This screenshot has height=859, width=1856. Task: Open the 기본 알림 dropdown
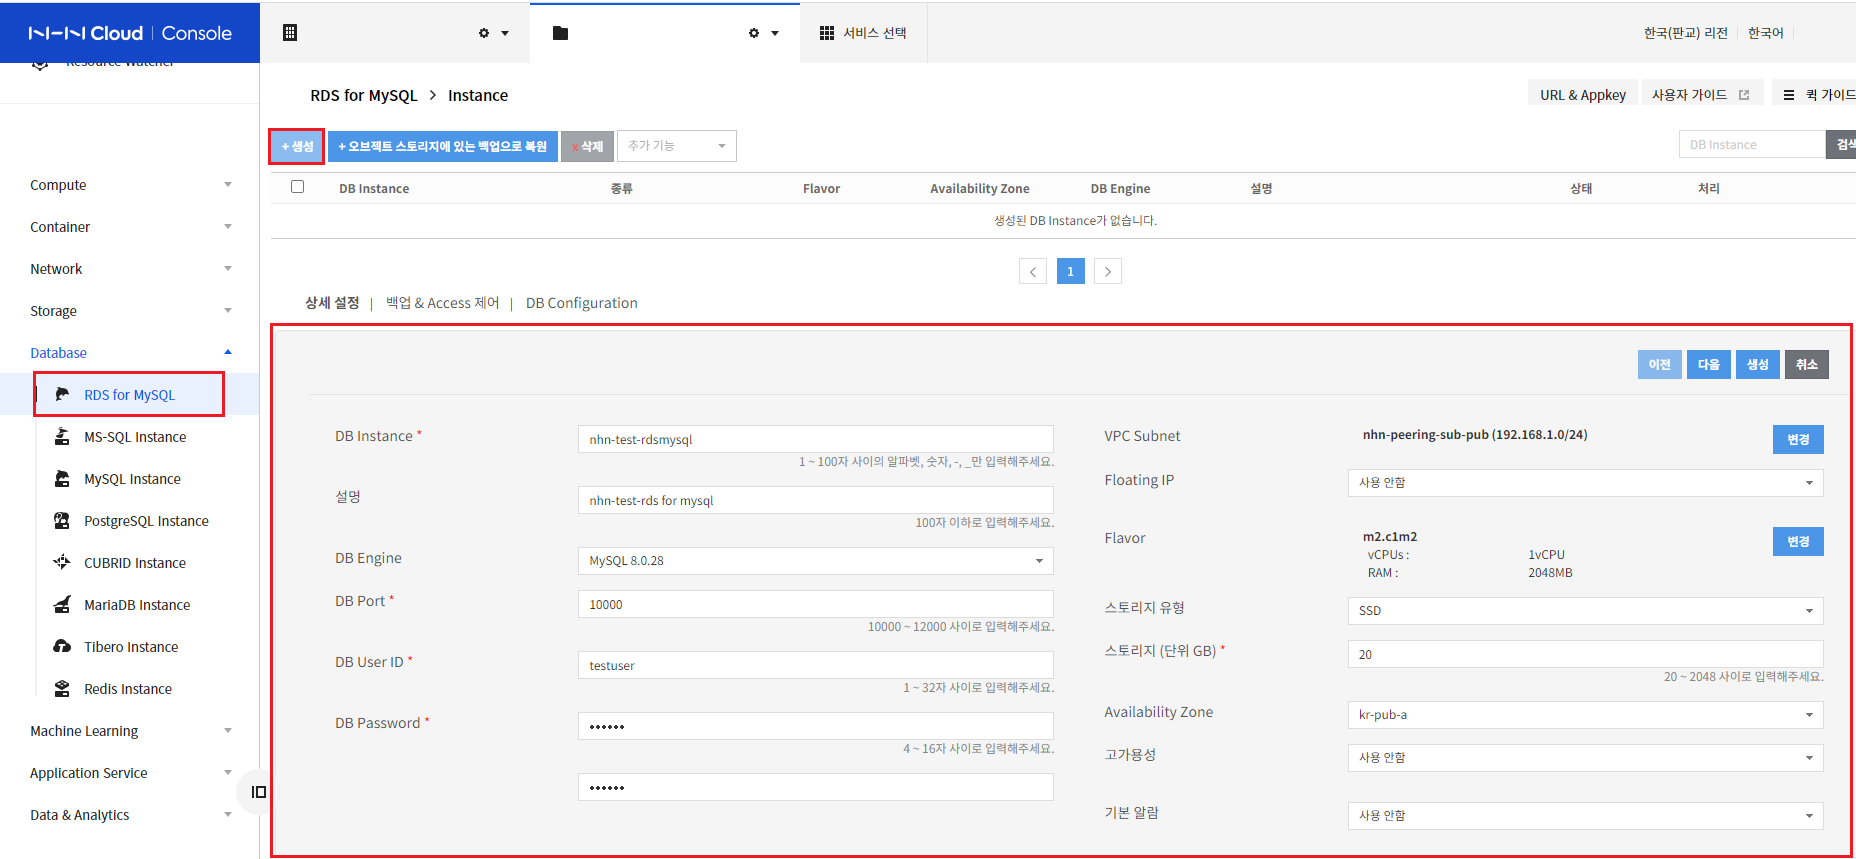pyautogui.click(x=1585, y=816)
